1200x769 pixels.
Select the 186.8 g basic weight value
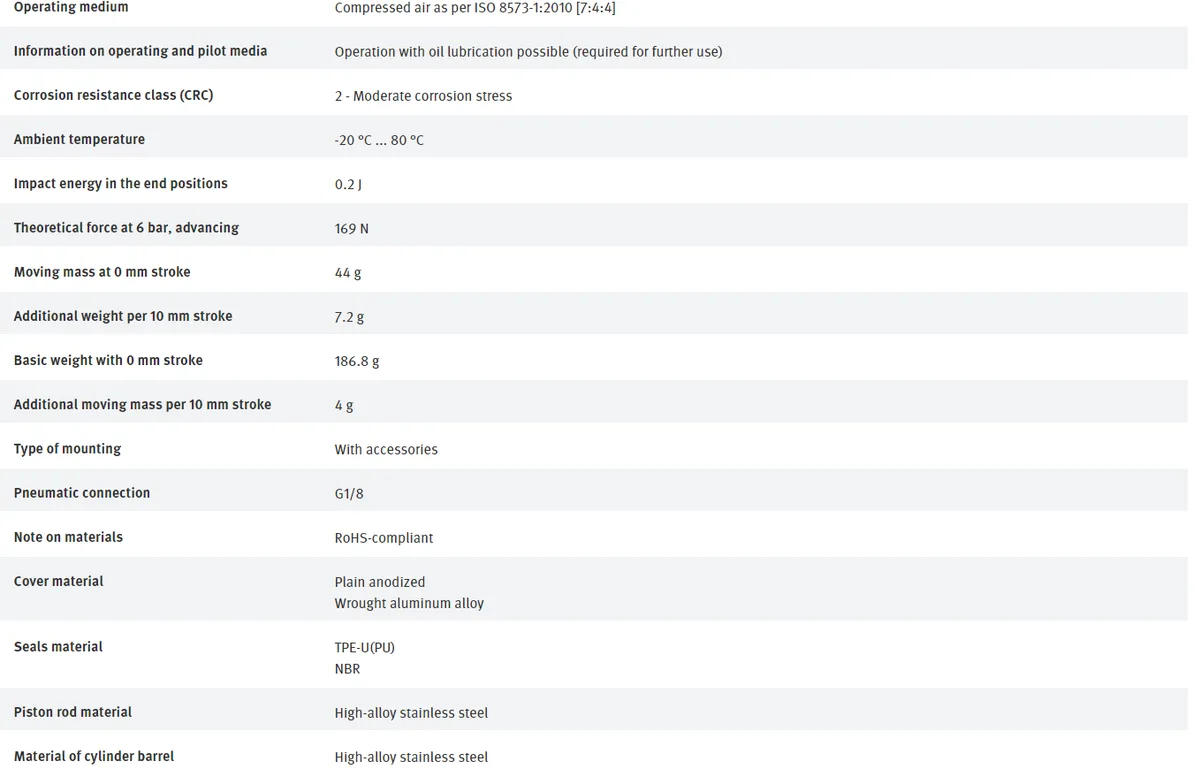(357, 361)
